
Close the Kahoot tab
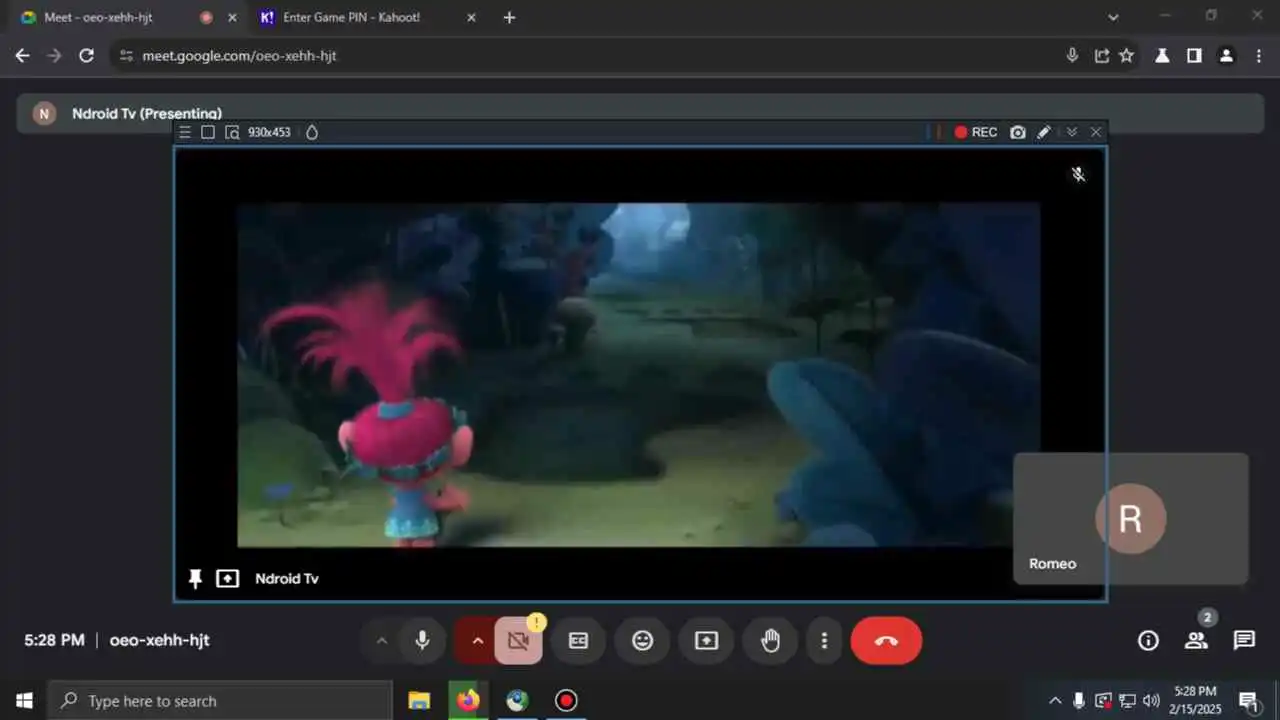tap(472, 18)
